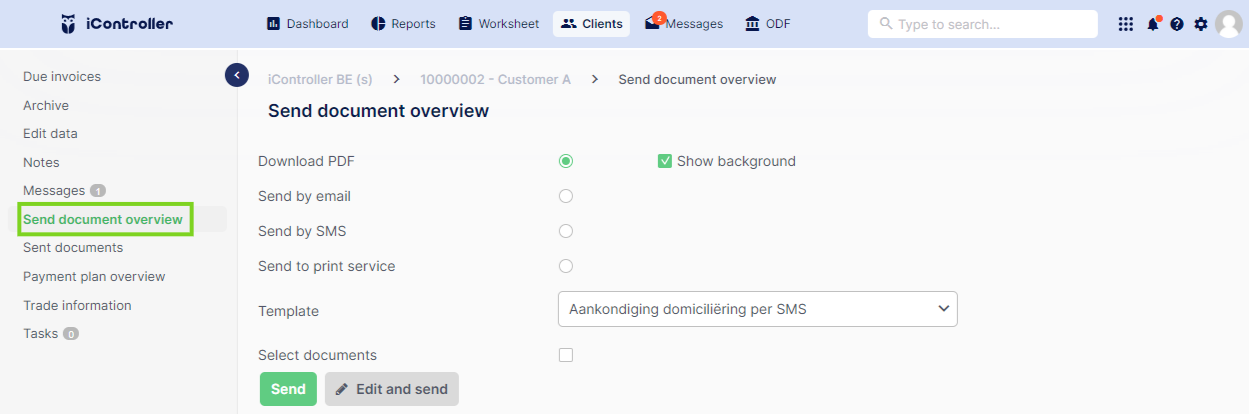Enable the Select documents checkbox
This screenshot has width=1249, height=414.
(566, 355)
